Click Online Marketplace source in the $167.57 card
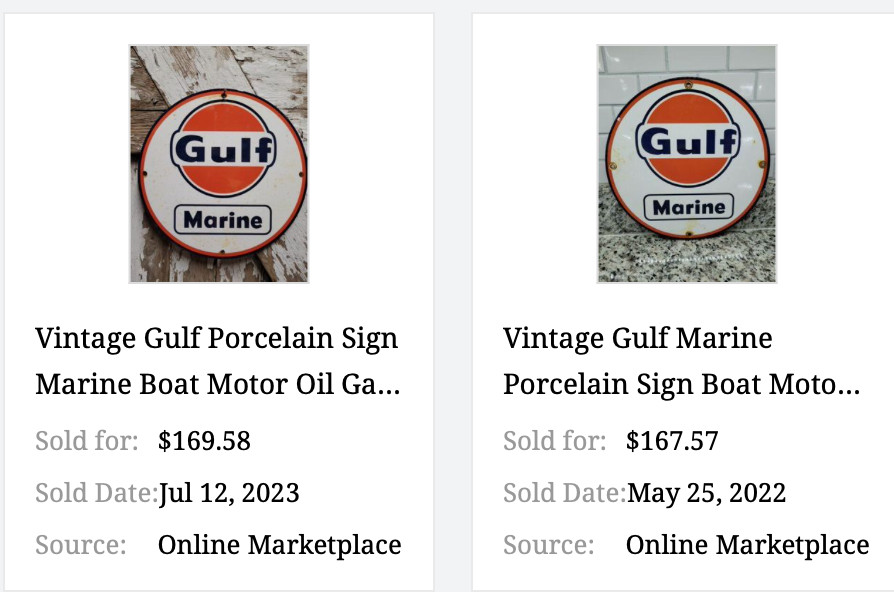The width and height of the screenshot is (894, 592). click(747, 545)
